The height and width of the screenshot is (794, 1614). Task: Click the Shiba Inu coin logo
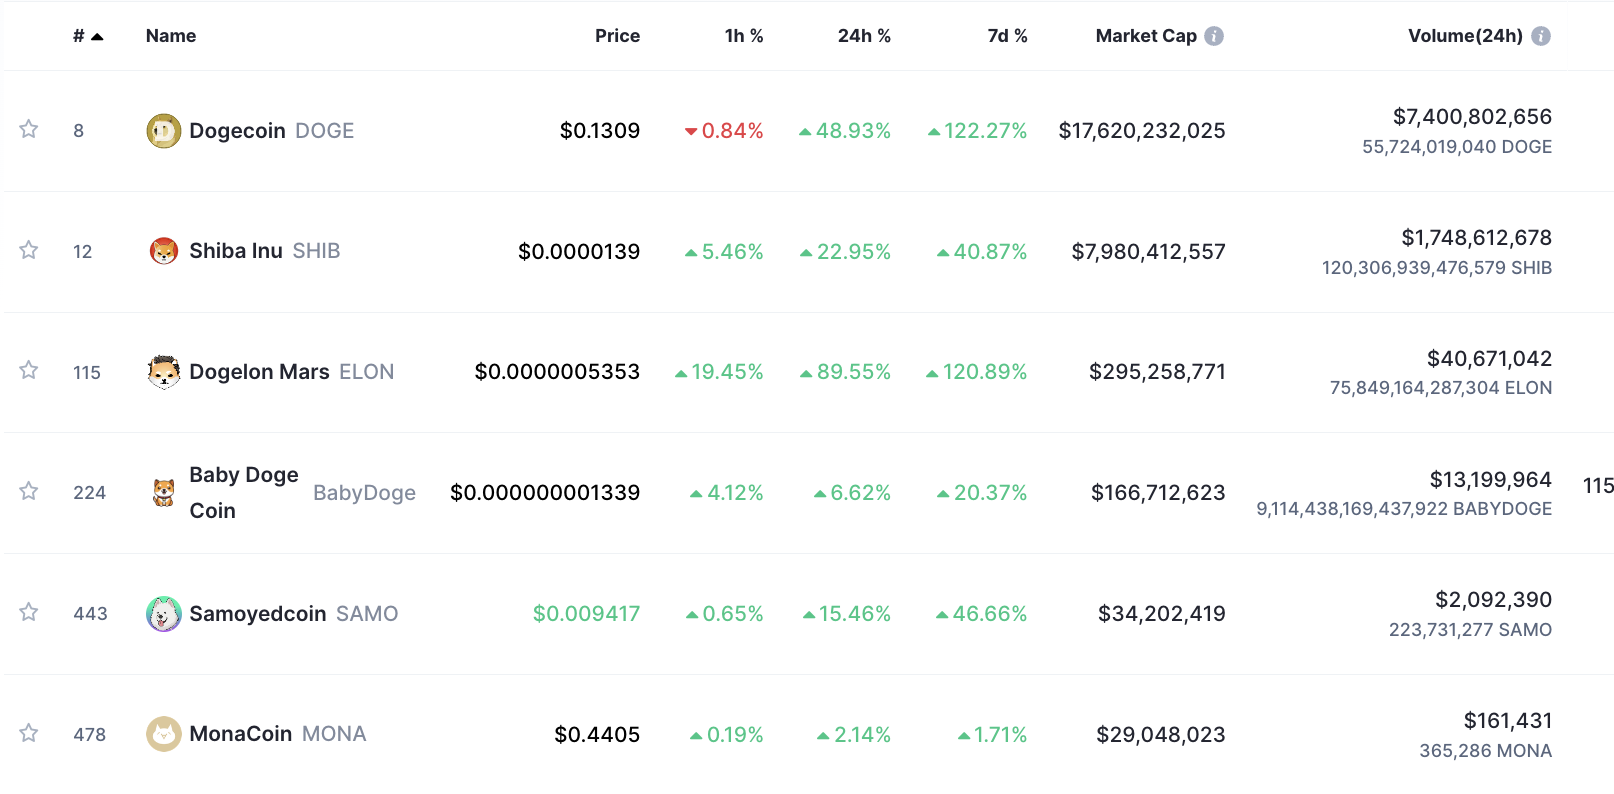[164, 251]
